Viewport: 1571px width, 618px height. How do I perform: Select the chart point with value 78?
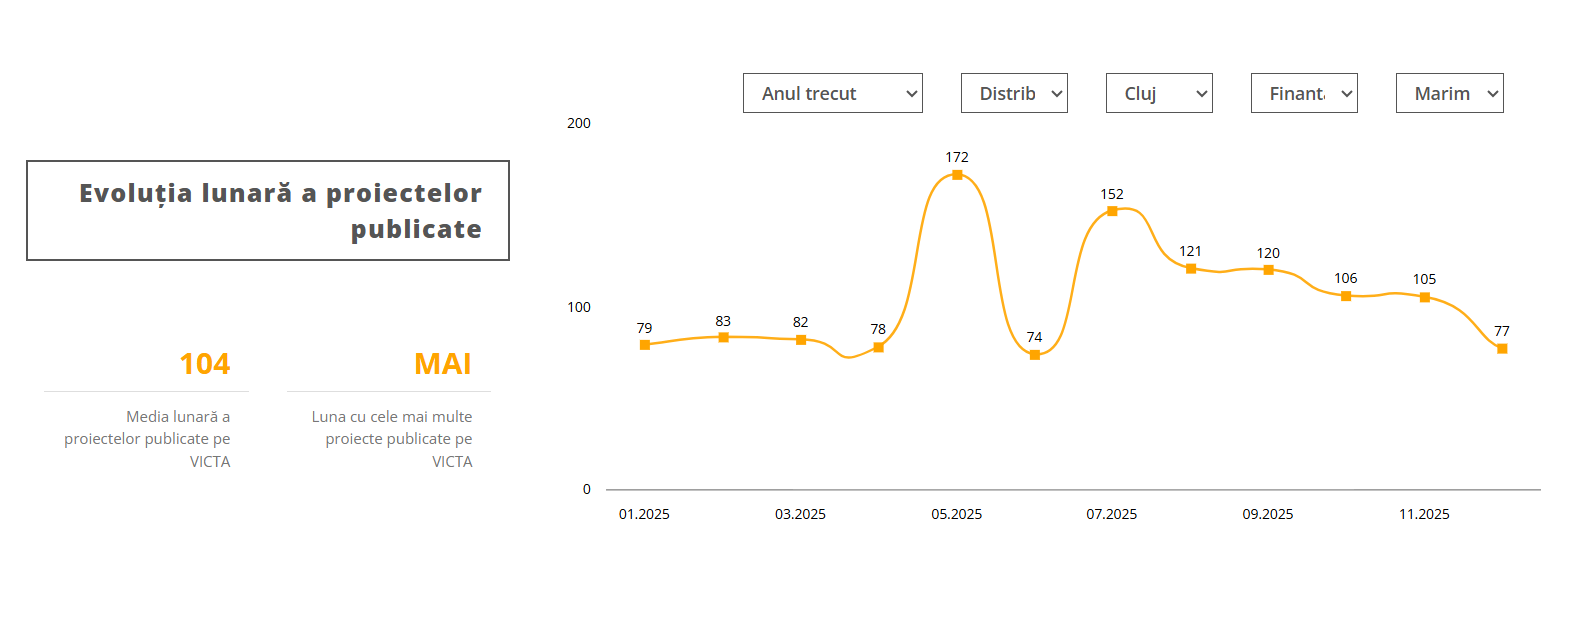tap(878, 347)
